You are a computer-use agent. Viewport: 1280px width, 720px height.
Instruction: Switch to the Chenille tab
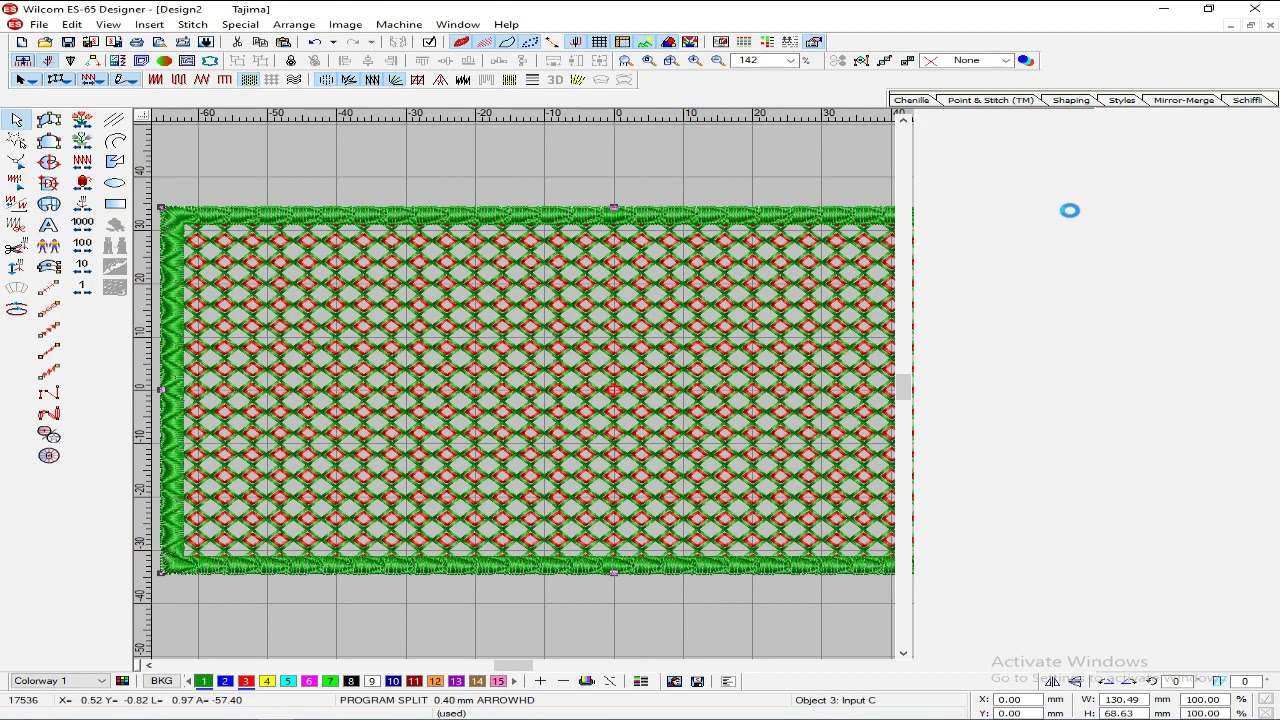coord(911,100)
